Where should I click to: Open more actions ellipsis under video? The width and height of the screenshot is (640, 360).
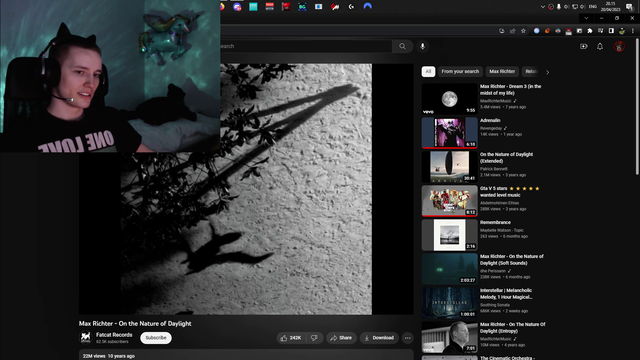407,338
